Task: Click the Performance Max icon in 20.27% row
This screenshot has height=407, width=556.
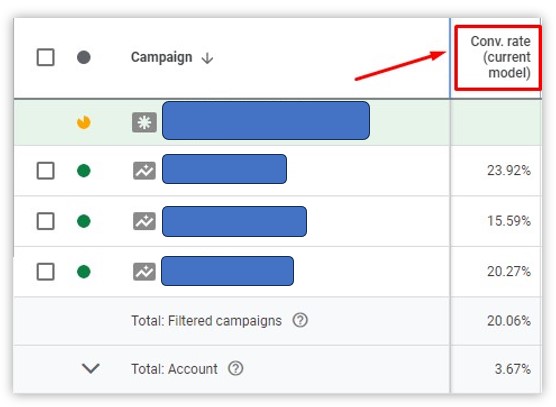Action: coord(144,272)
